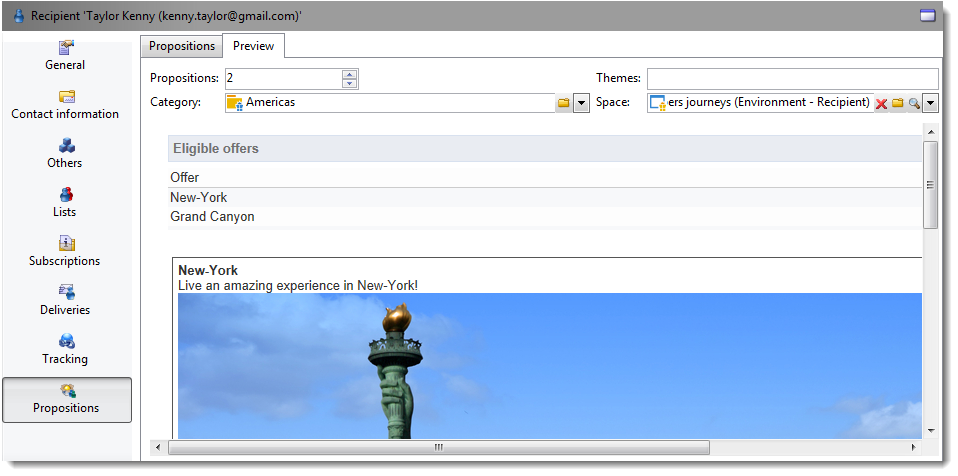Click the horizontal scrollbar left arrow
The height and width of the screenshot is (476, 958).
click(158, 447)
